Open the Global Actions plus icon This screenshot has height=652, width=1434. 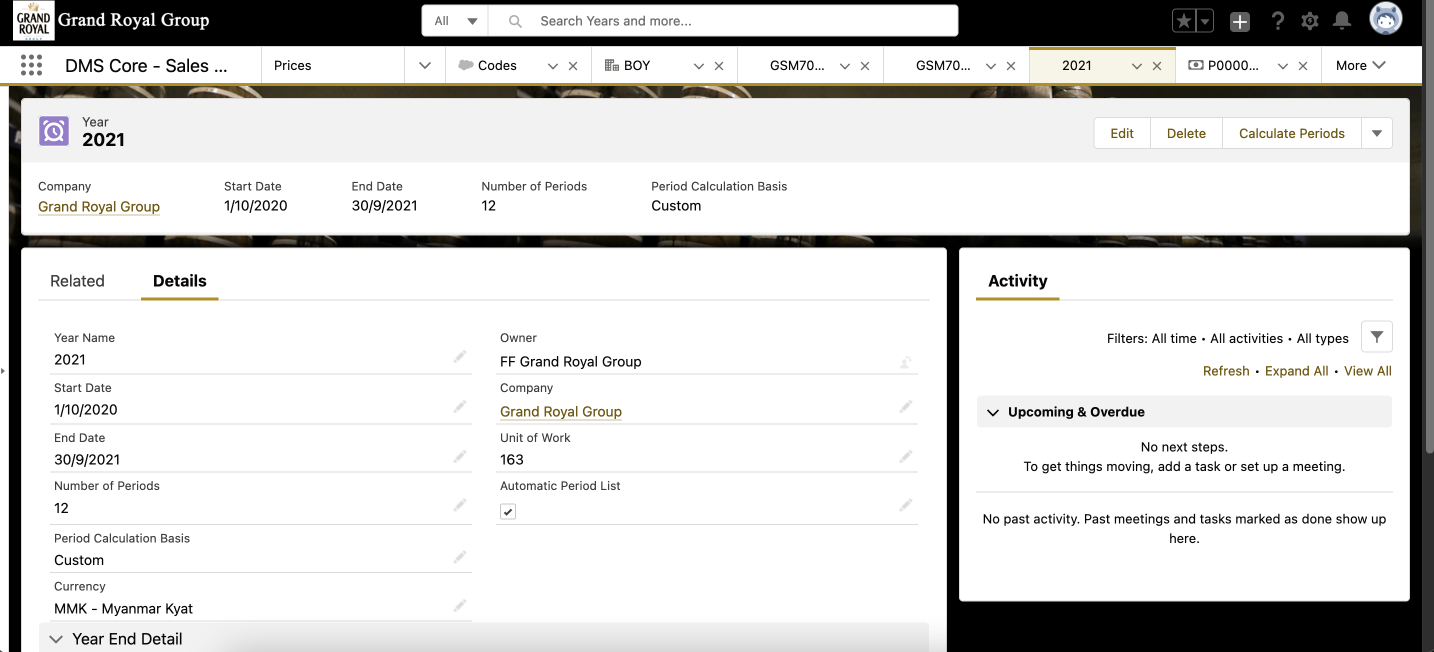pyautogui.click(x=1240, y=21)
